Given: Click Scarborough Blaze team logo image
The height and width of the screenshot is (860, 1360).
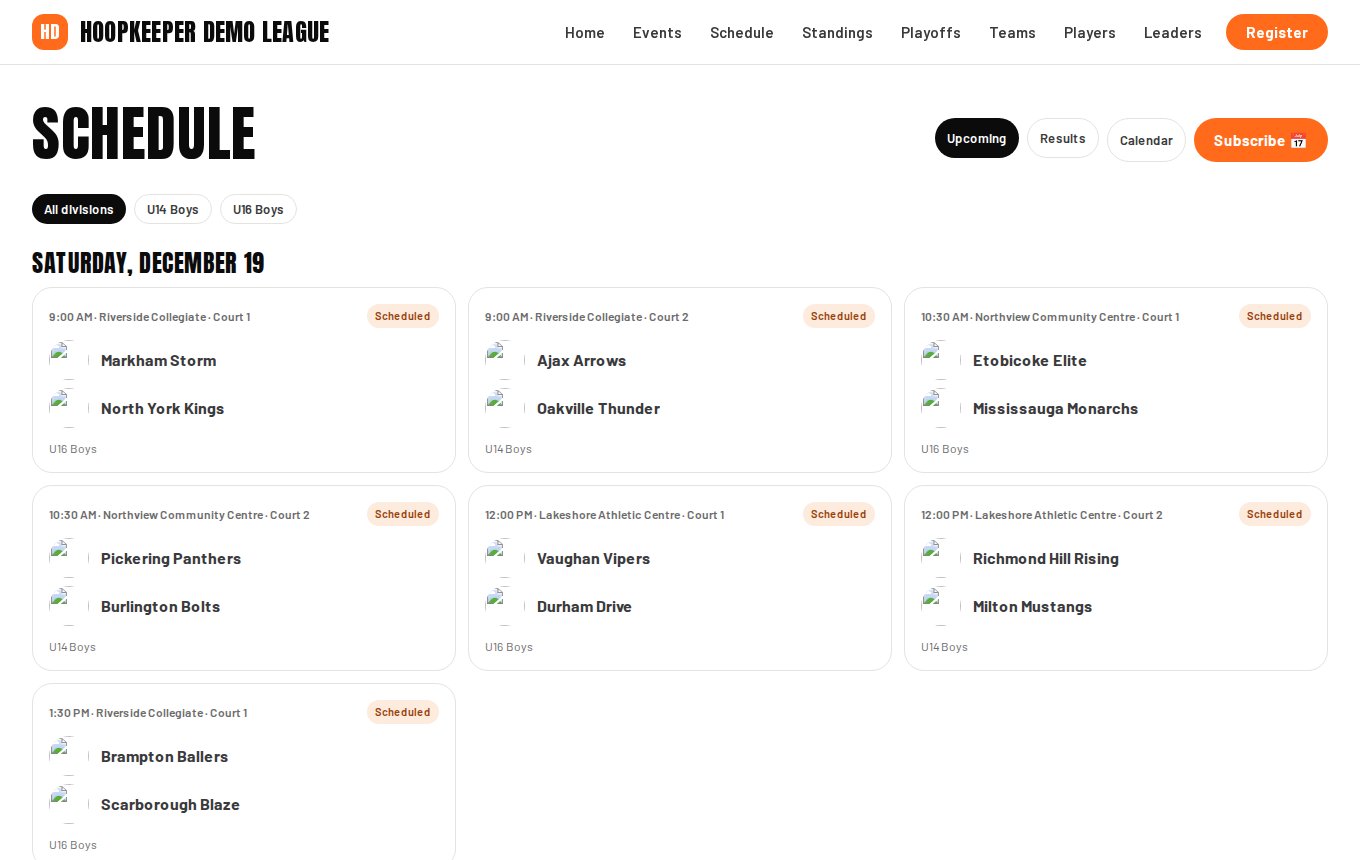Looking at the screenshot, I should (x=69, y=804).
